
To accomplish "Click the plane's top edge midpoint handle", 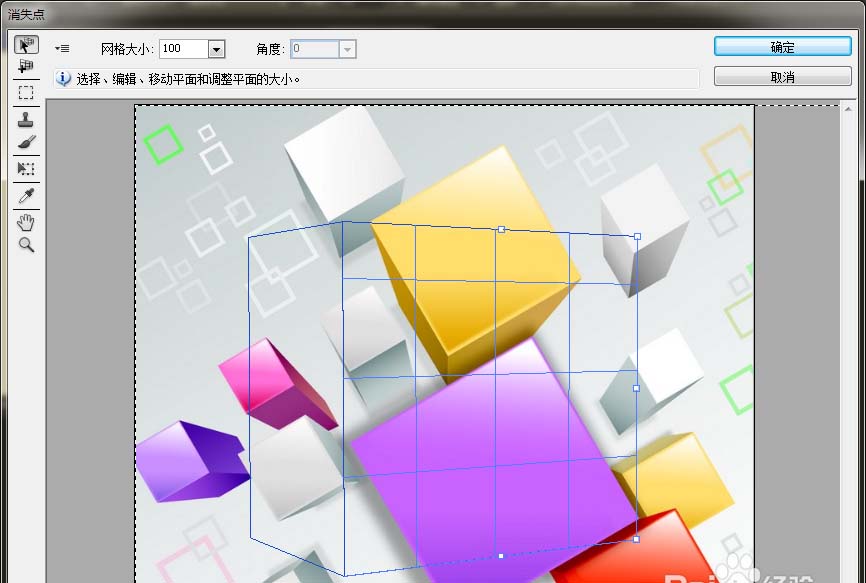I will click(501, 229).
